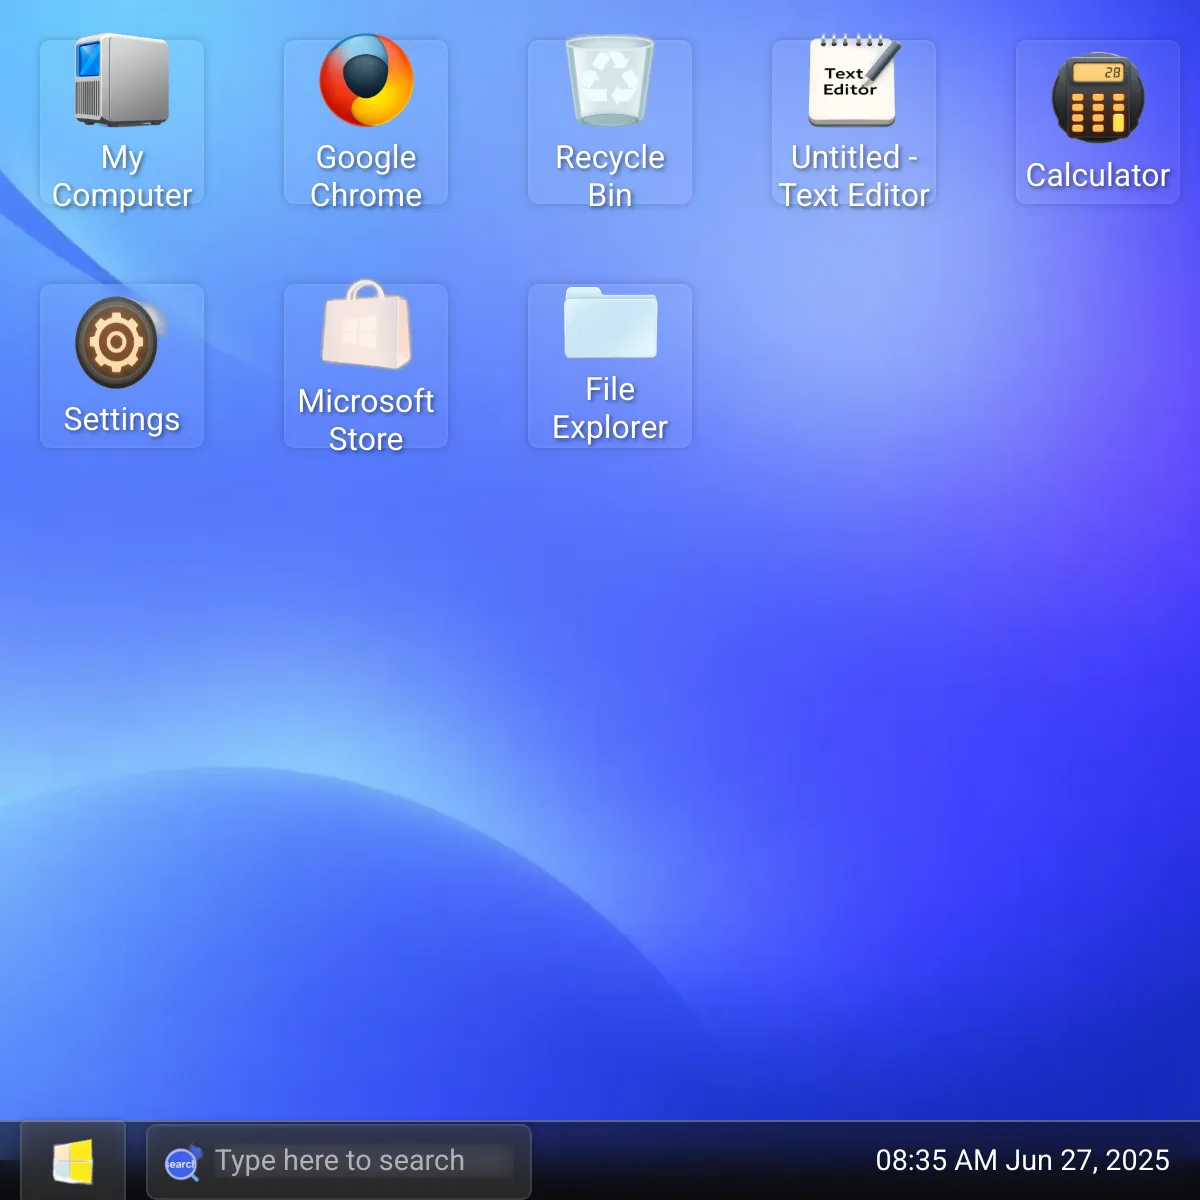Click the Start button in taskbar
The height and width of the screenshot is (1200, 1200).
(x=73, y=1162)
